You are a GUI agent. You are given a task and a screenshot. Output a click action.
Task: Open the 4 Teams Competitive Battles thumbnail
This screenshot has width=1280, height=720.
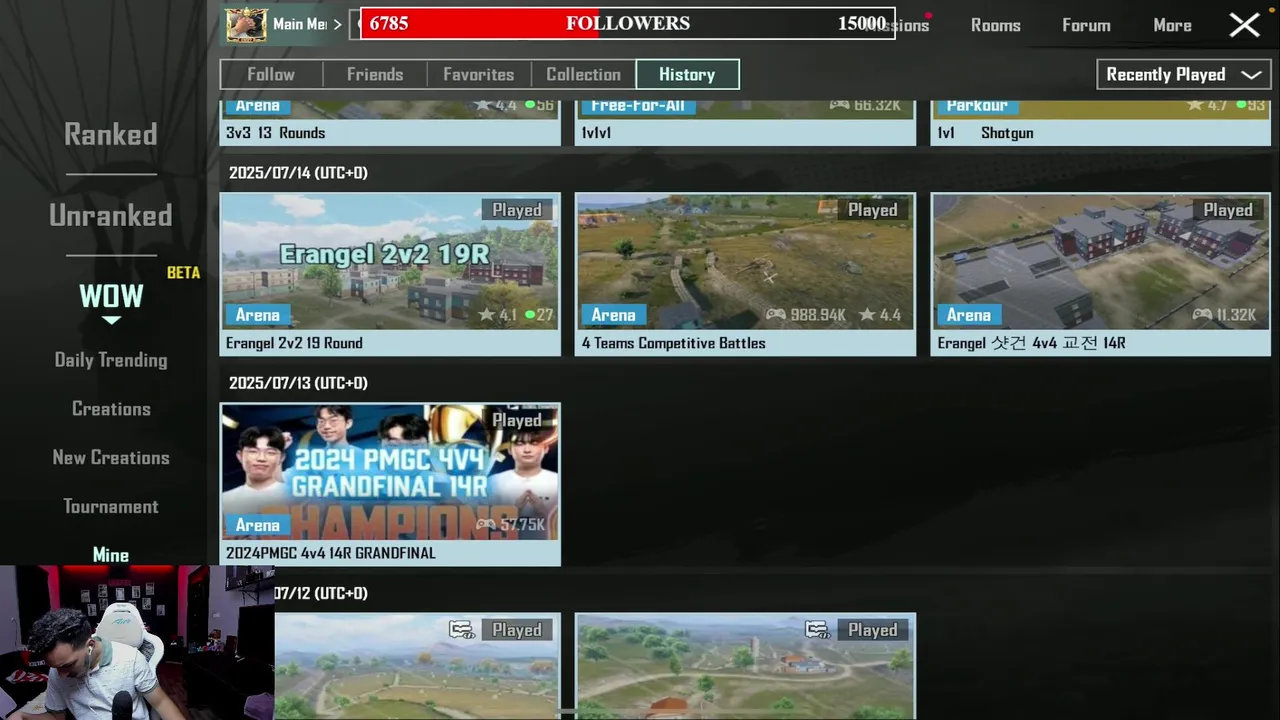click(745, 262)
